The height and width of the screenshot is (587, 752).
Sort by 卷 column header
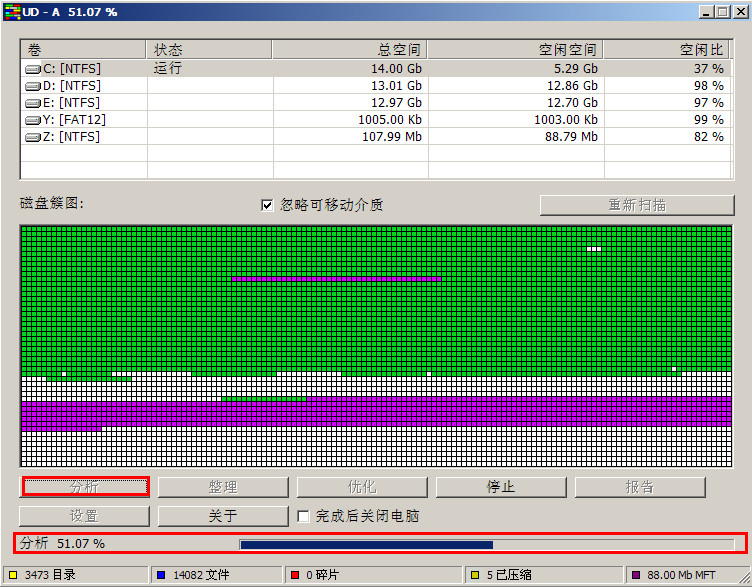pos(83,49)
